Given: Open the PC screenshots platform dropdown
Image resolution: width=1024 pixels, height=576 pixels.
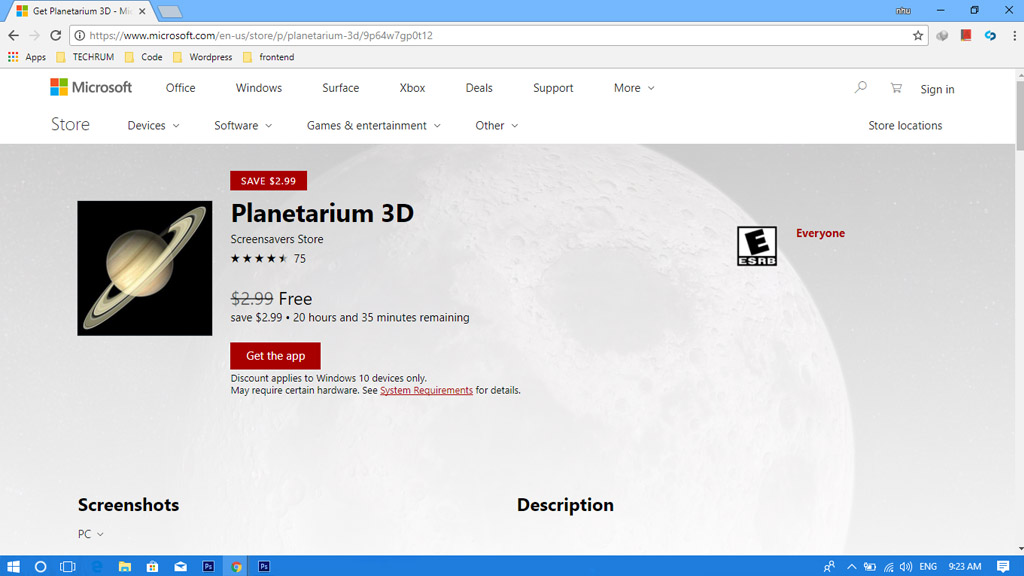Looking at the screenshot, I should tap(91, 534).
